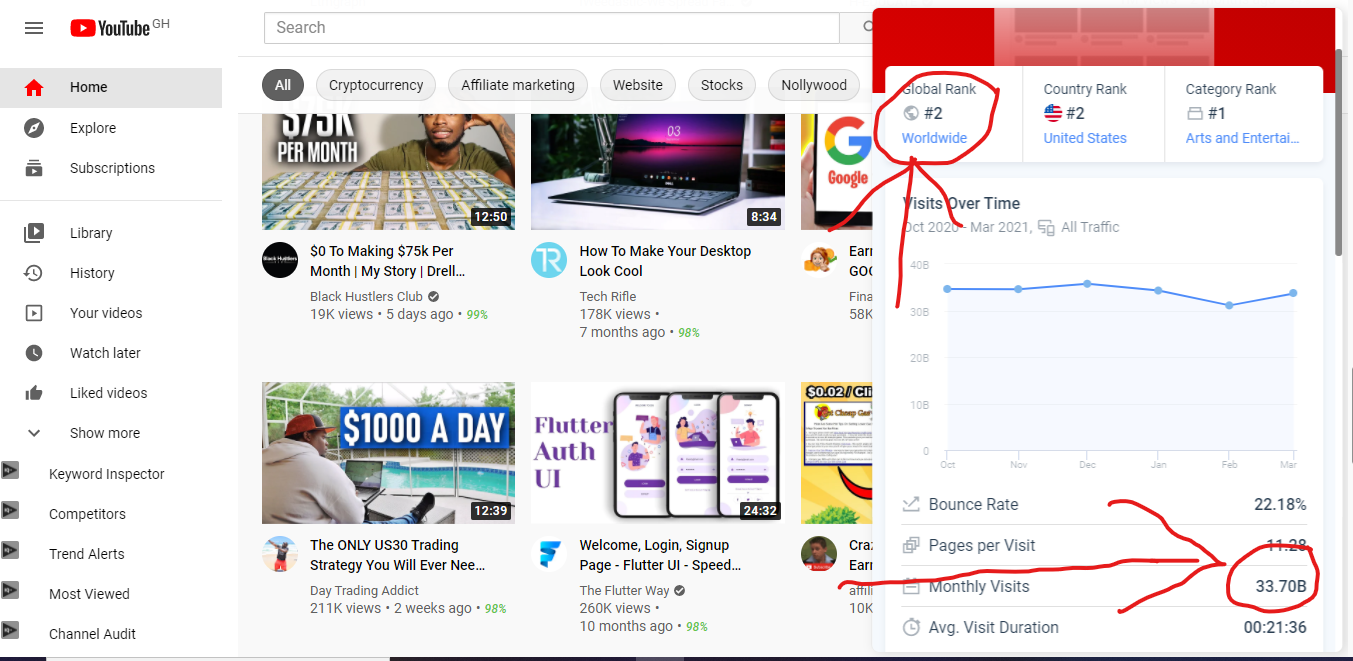
Task: Select the Nollywood filter chip
Action: pos(814,85)
